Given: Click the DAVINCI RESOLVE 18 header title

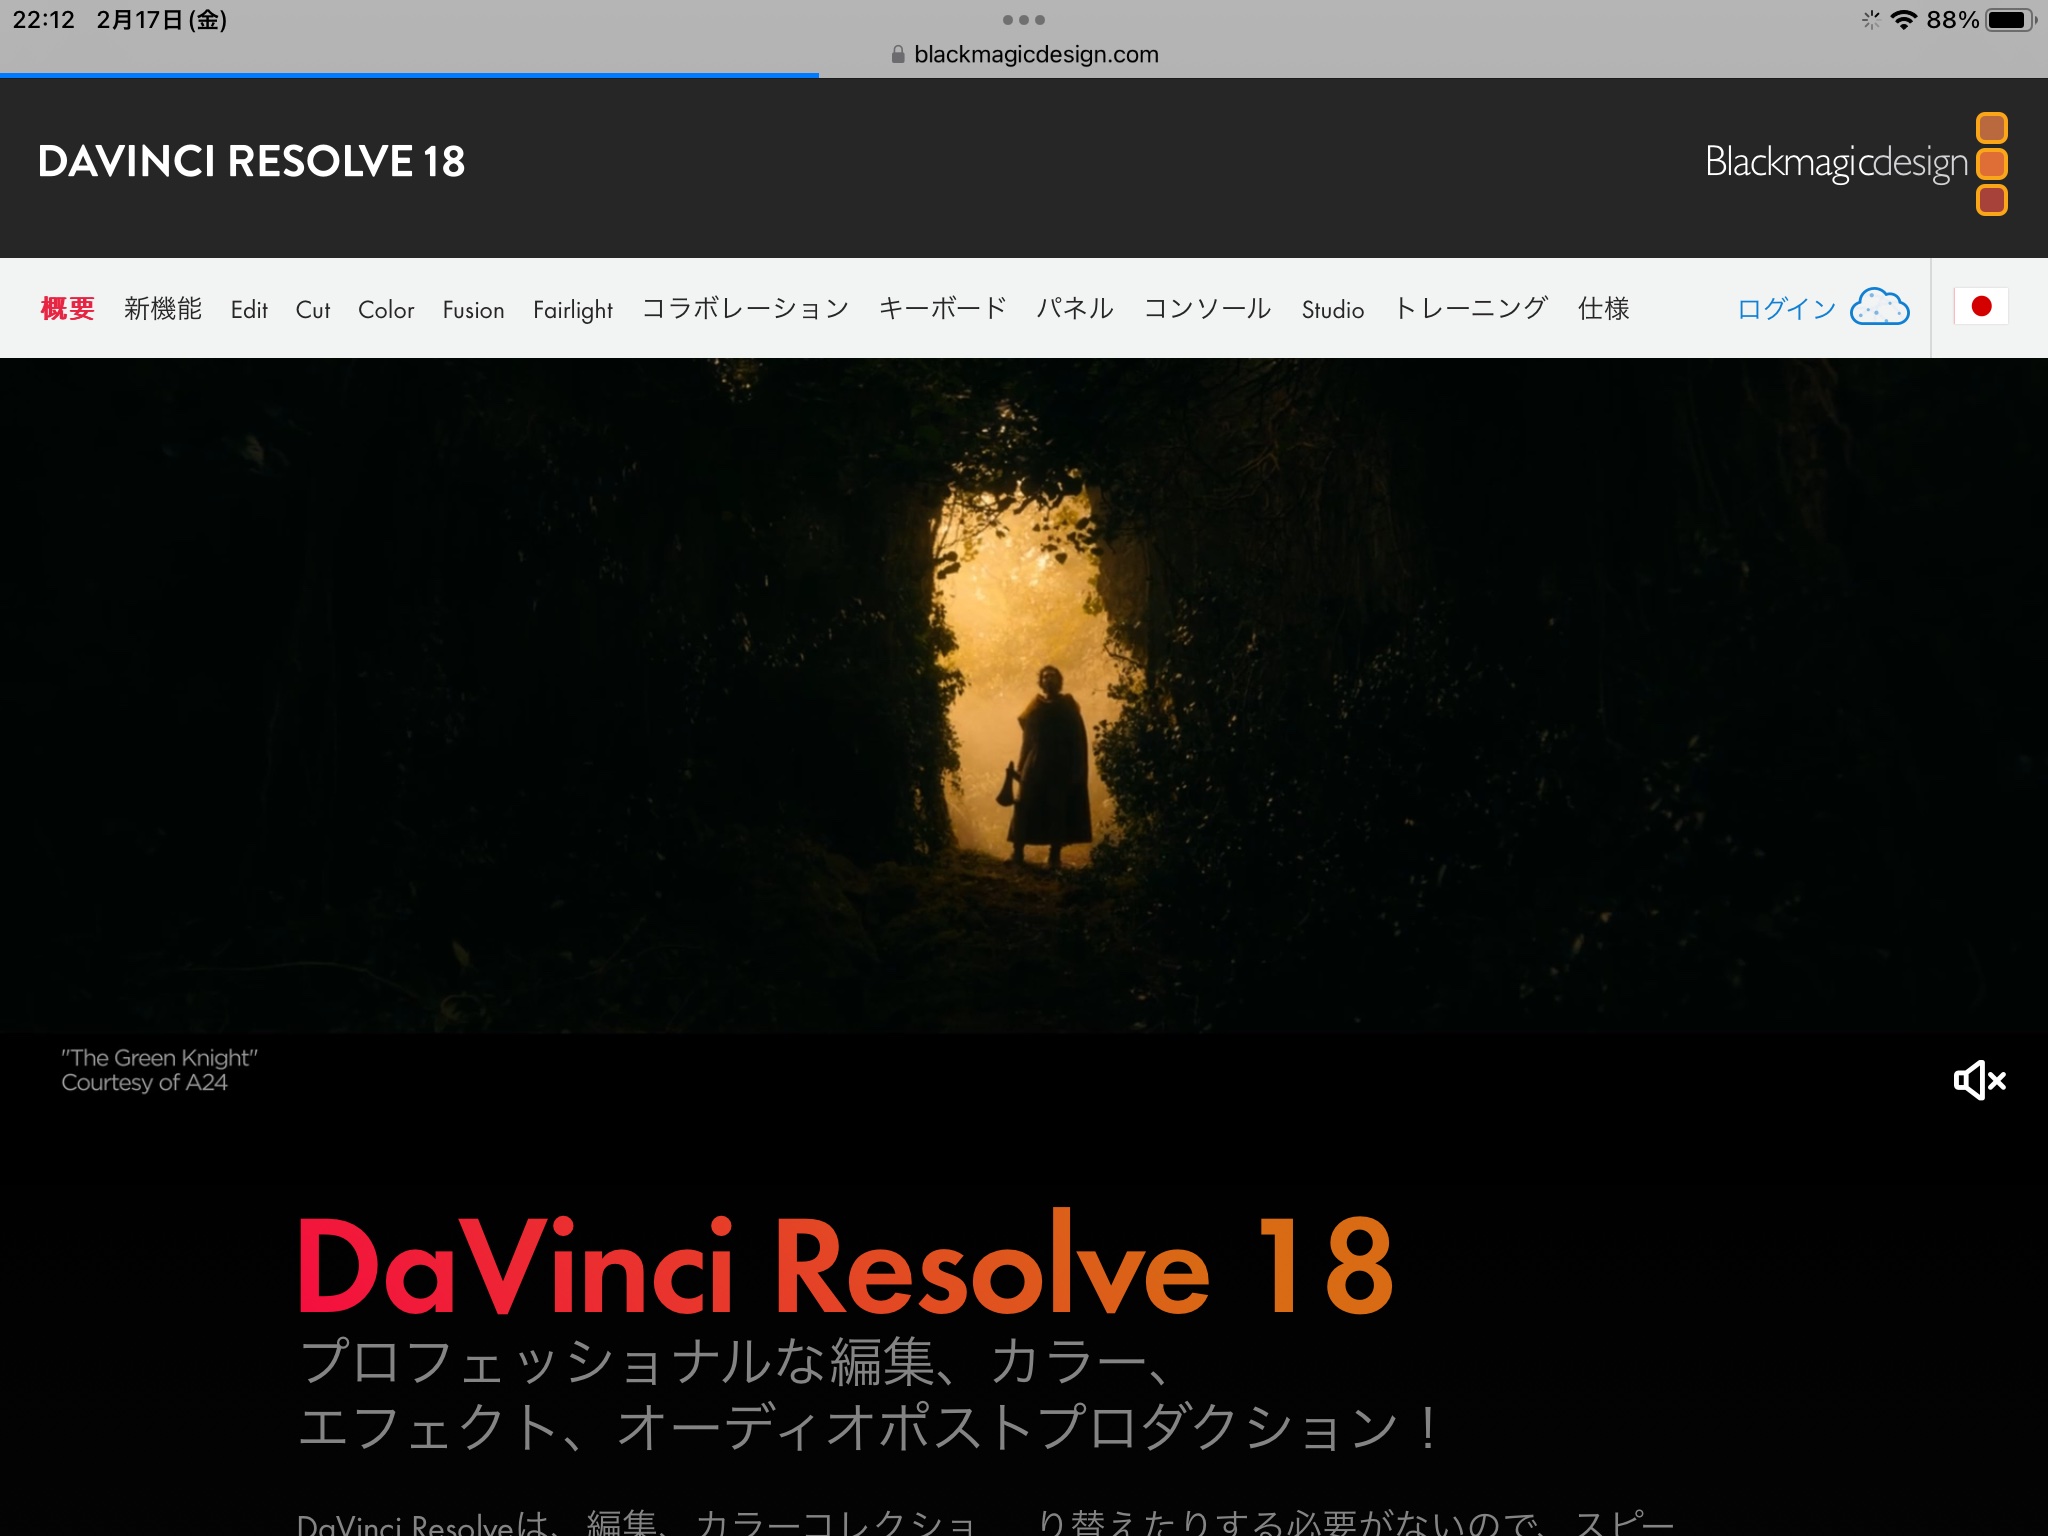Looking at the screenshot, I should [x=252, y=162].
